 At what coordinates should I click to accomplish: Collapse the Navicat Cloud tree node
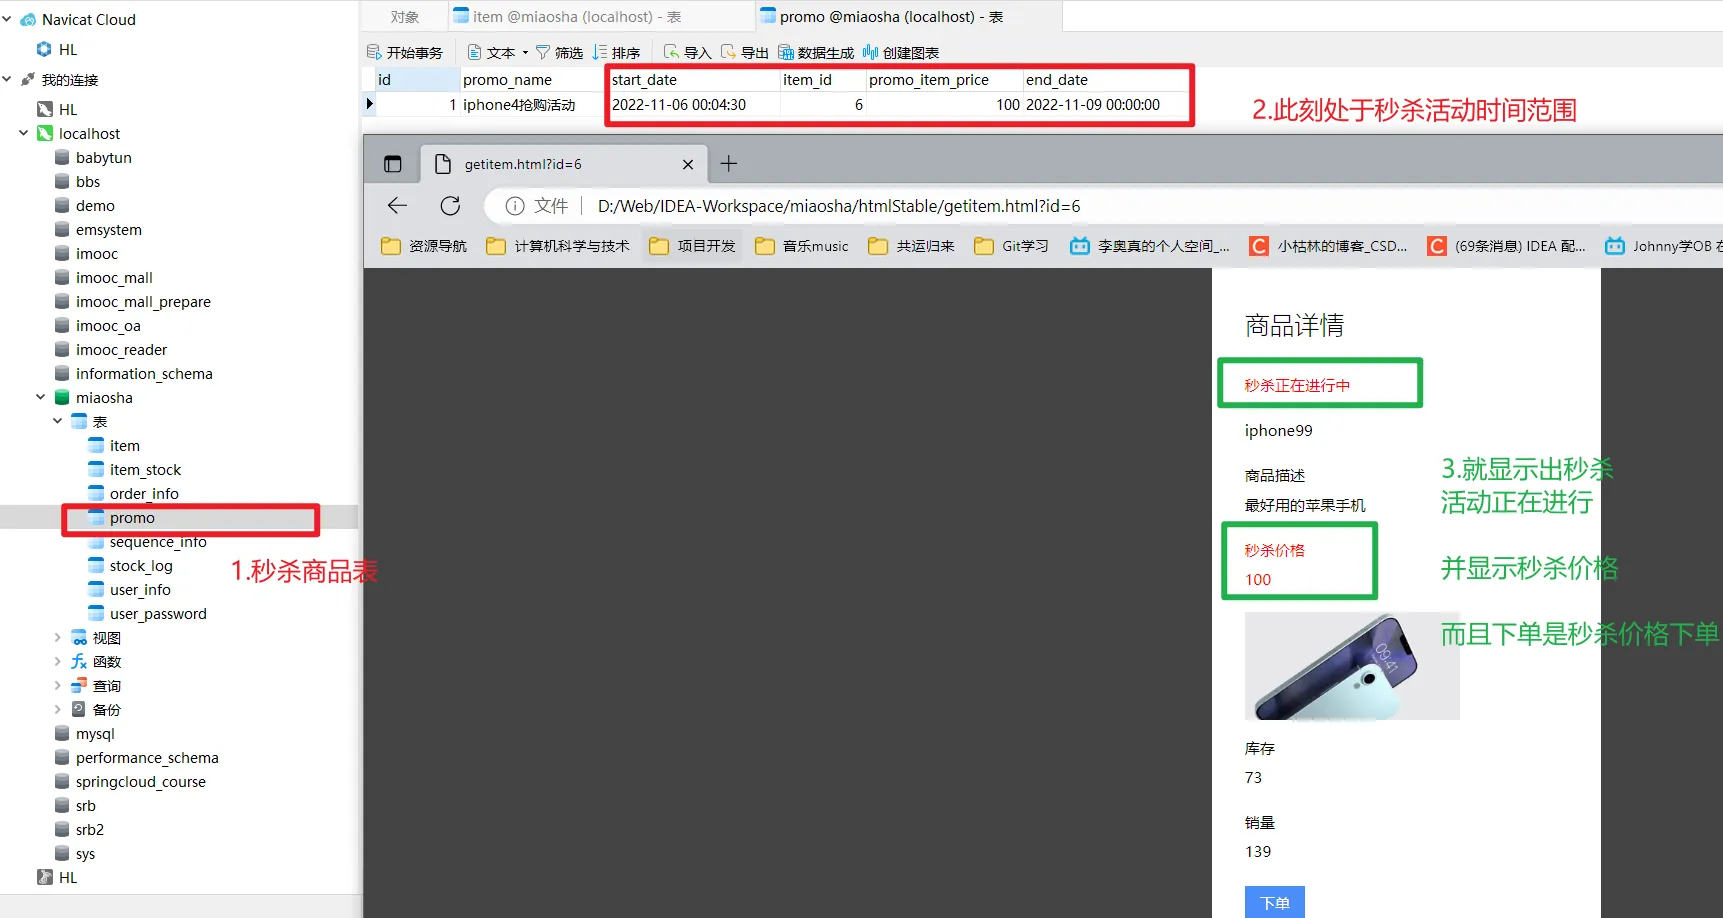(7, 19)
